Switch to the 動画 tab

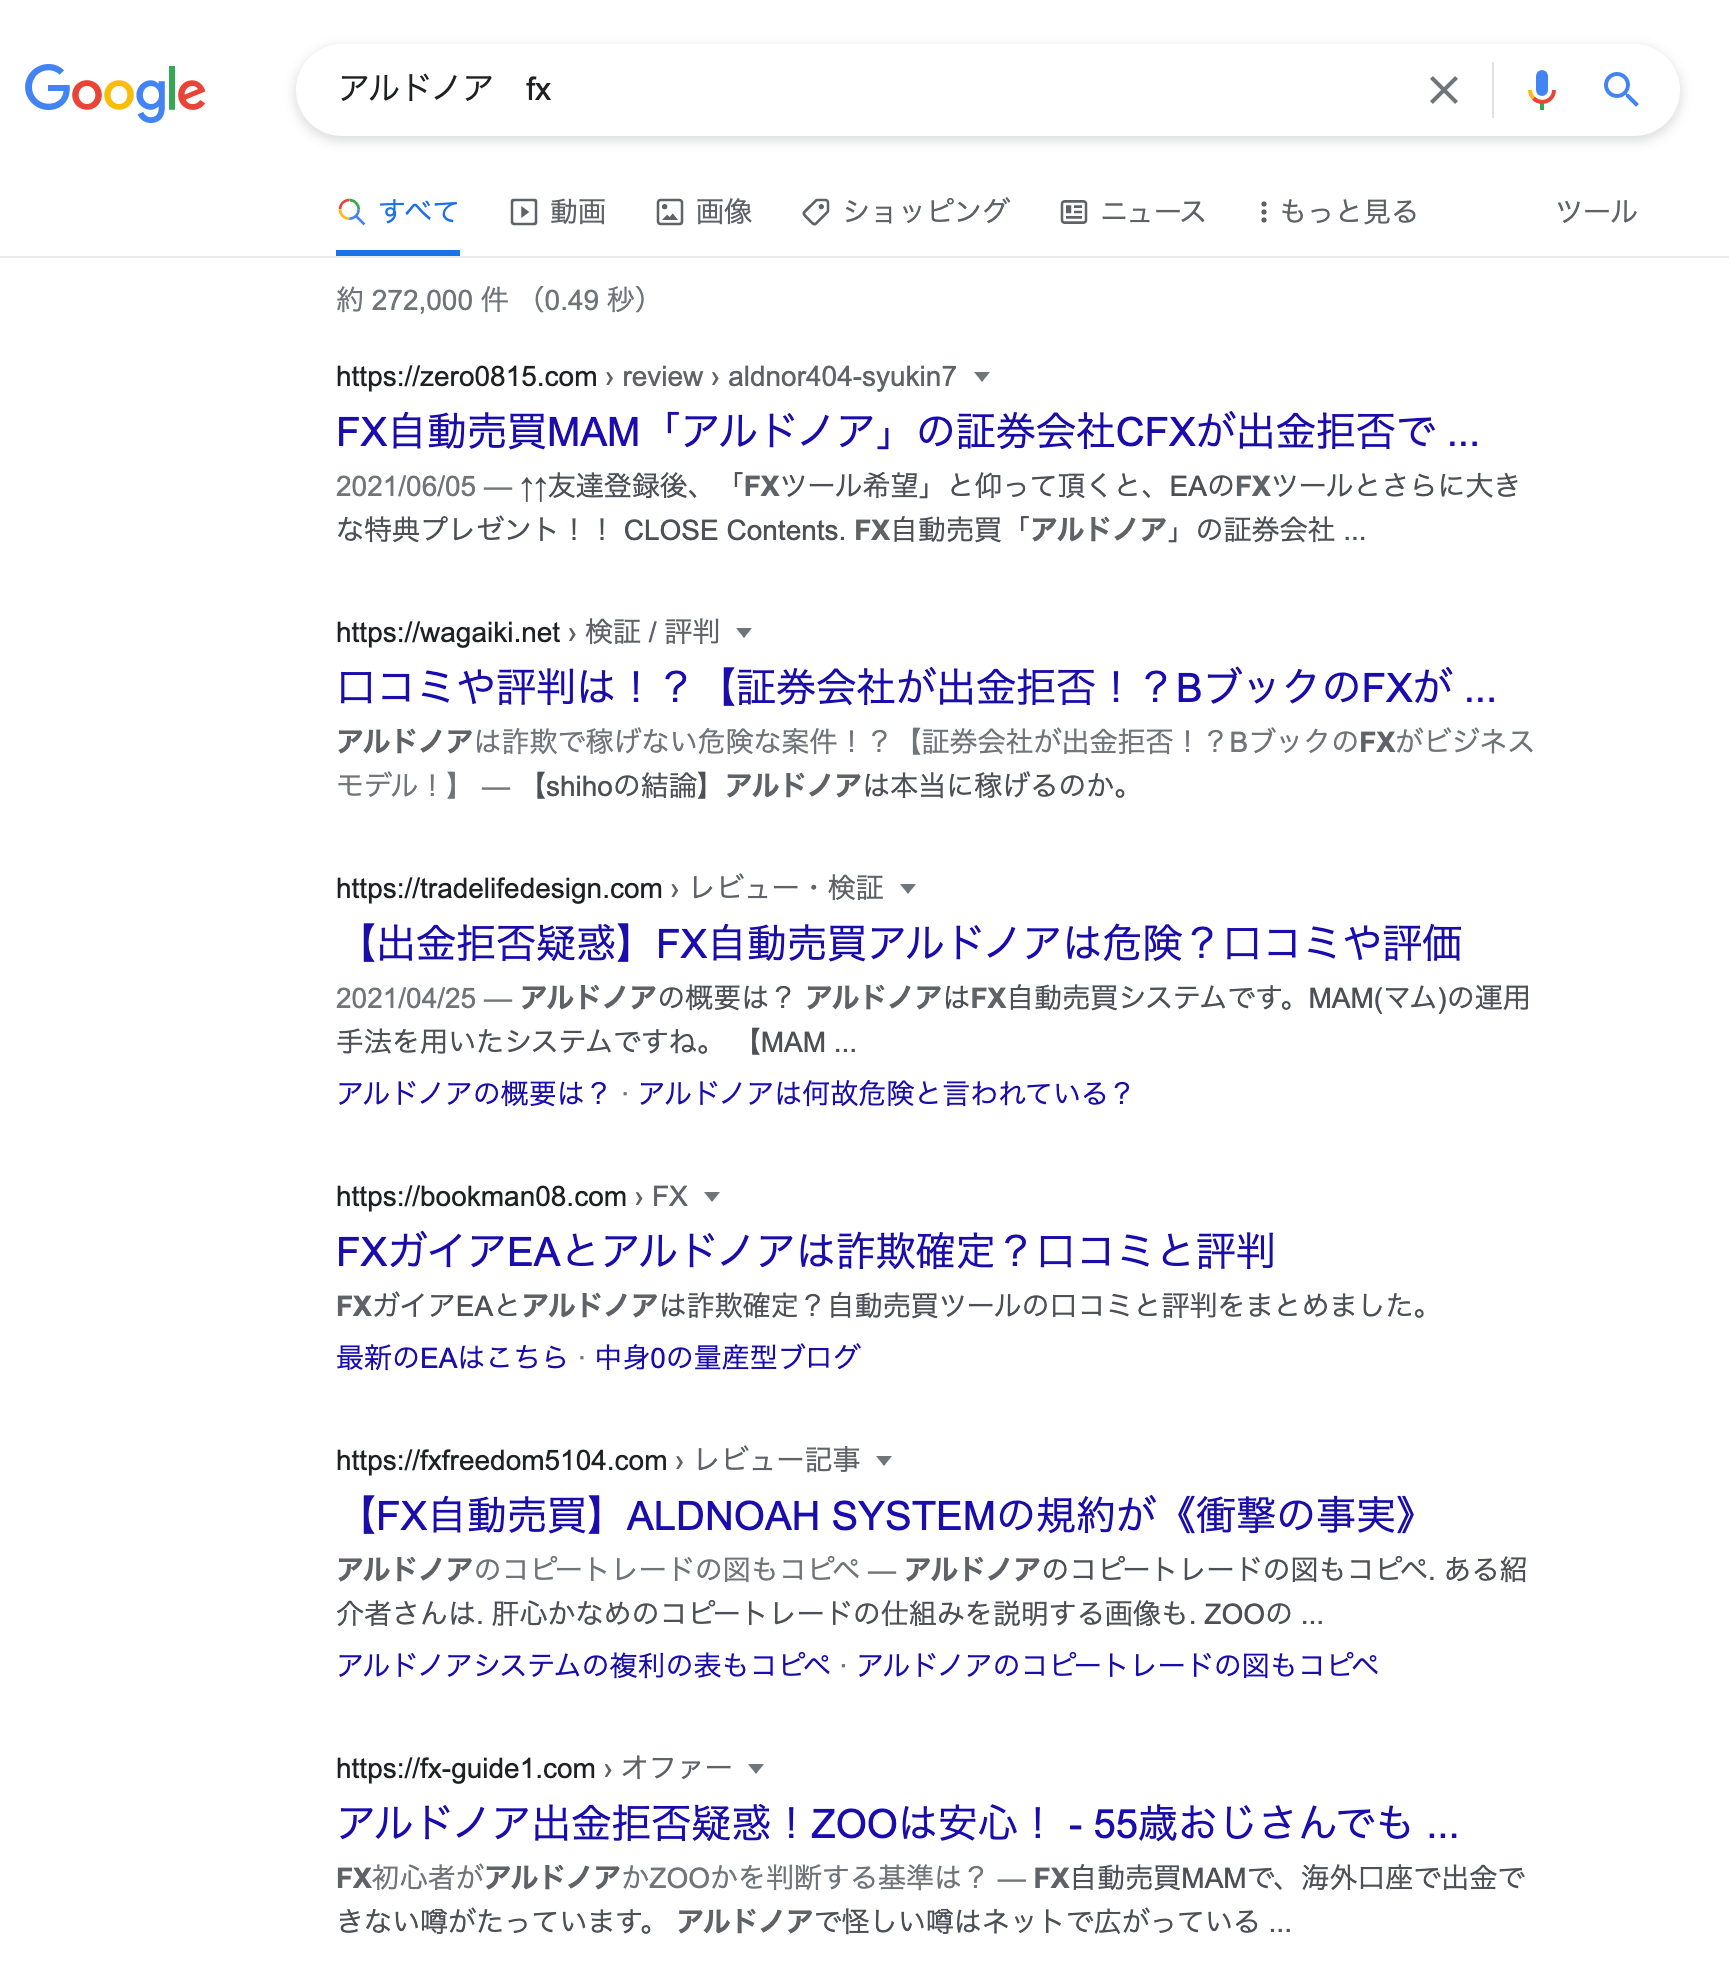[558, 212]
